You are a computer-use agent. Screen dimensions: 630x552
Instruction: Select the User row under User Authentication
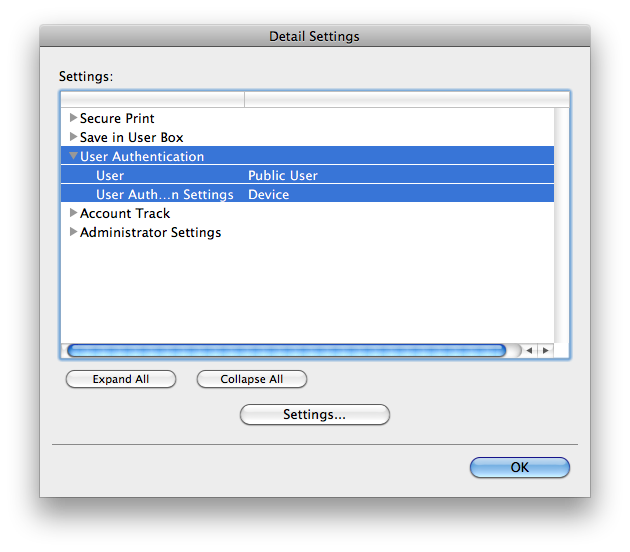307,175
